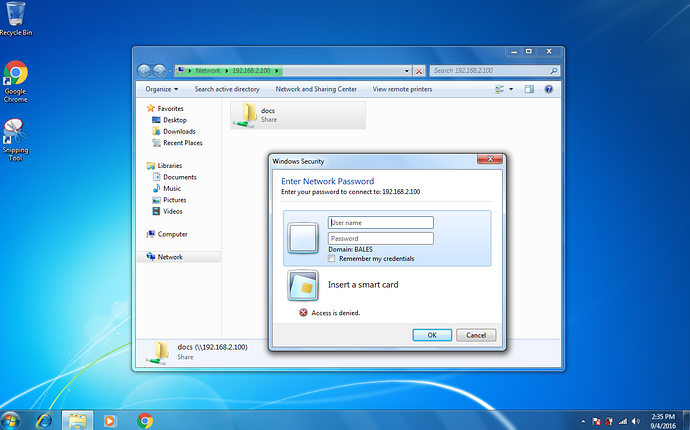Viewport: 690px width, 430px height.
Task: Toggle the preview pane icon
Action: (529, 89)
